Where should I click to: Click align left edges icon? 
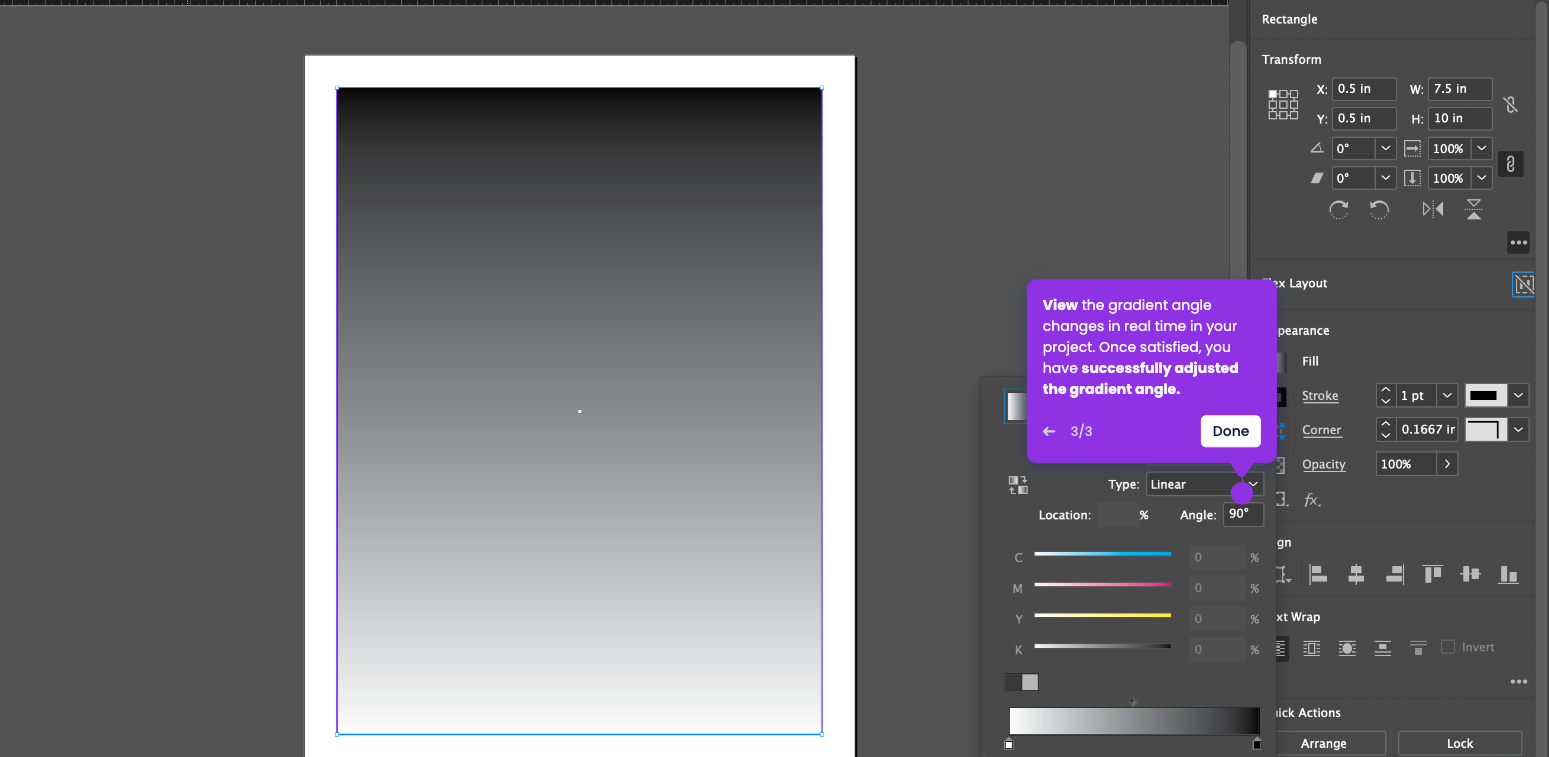[x=1318, y=574]
